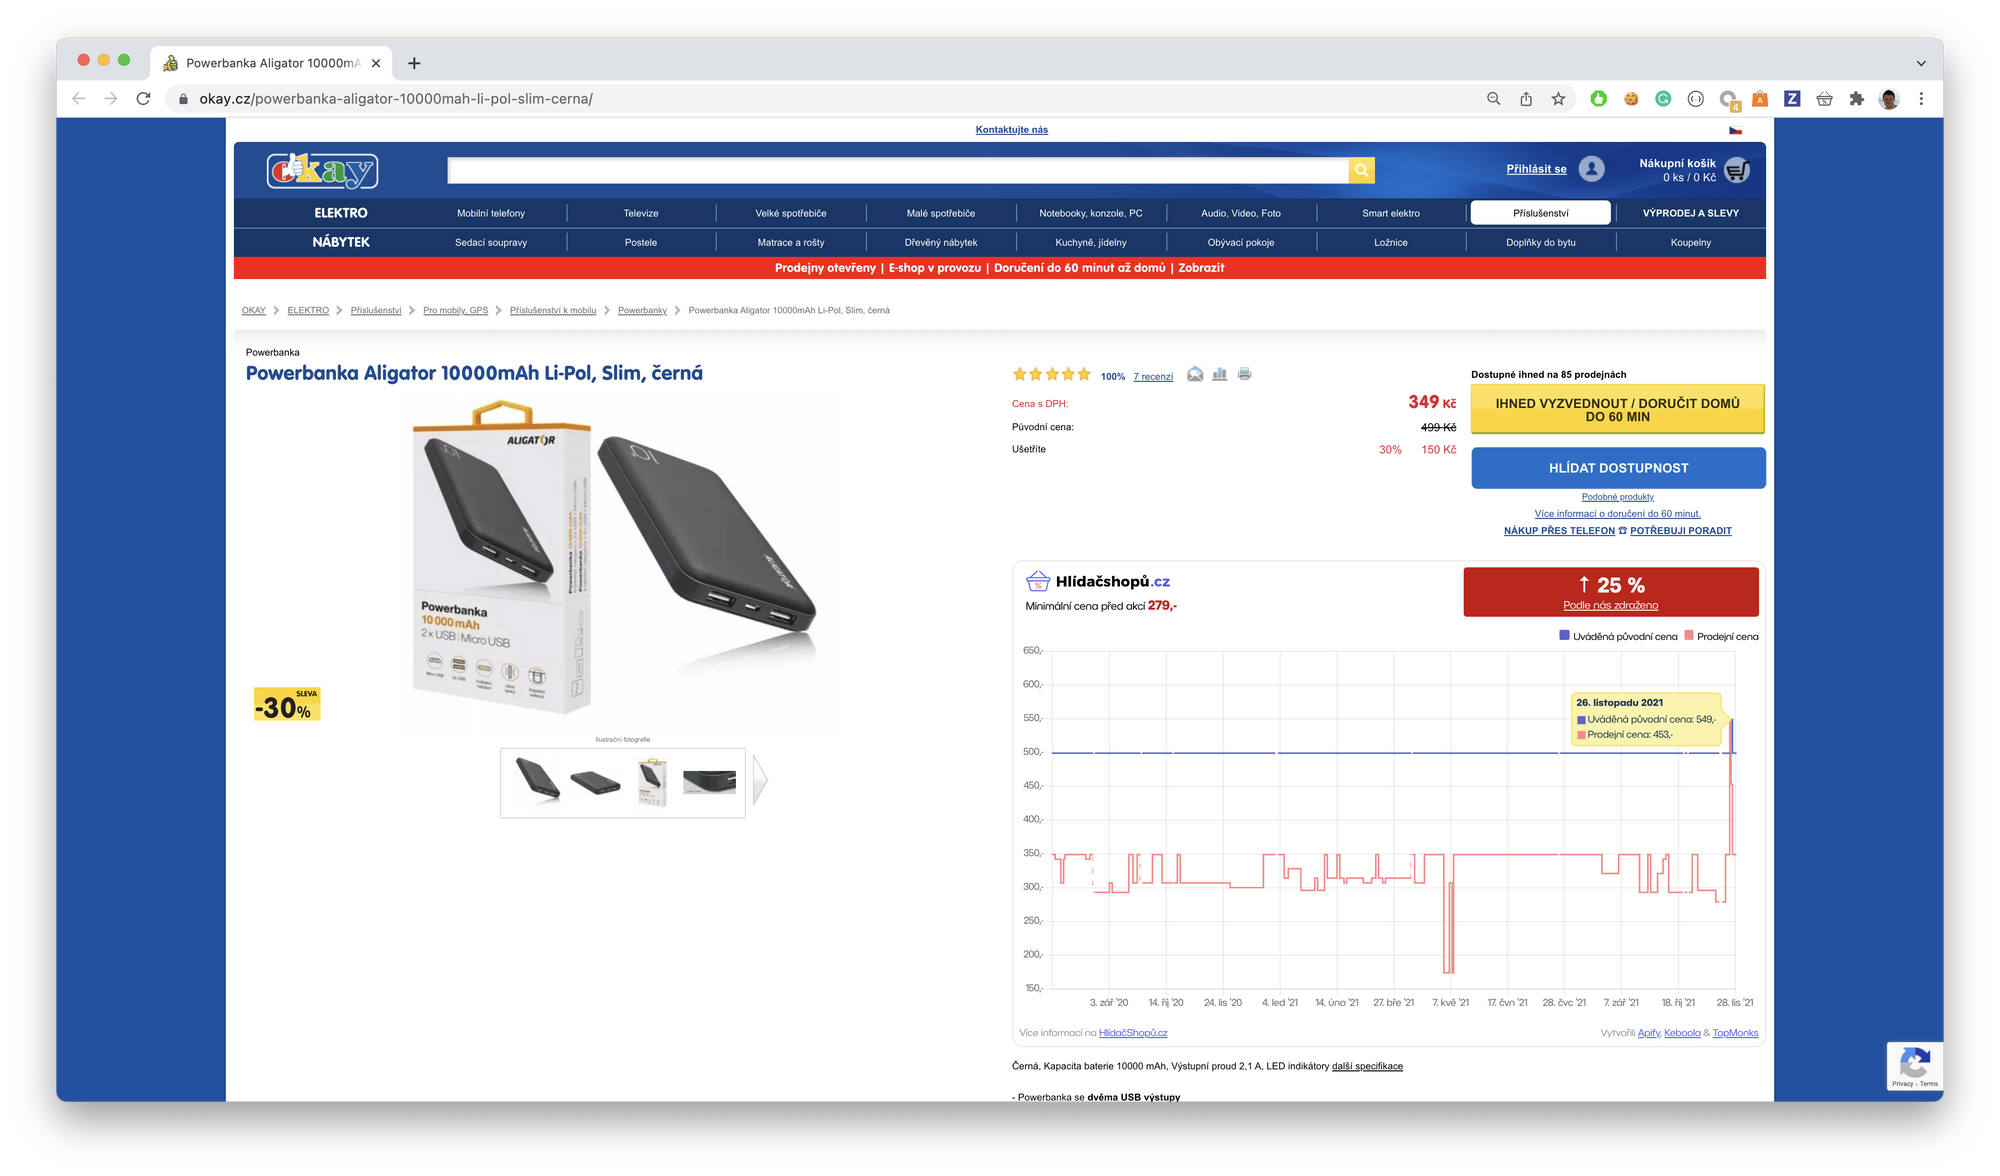Expand the browser tab search chevron
2000x1176 pixels.
point(1919,63)
